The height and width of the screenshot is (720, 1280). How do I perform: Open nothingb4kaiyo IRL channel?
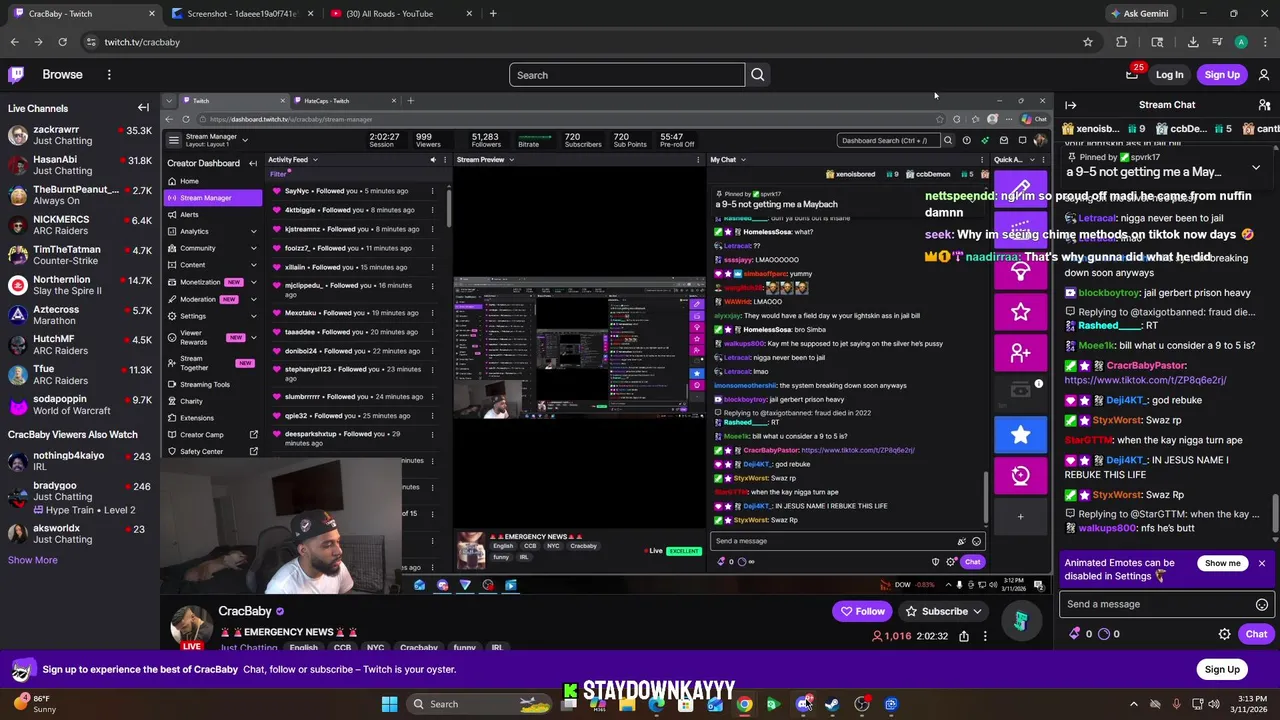80,461
